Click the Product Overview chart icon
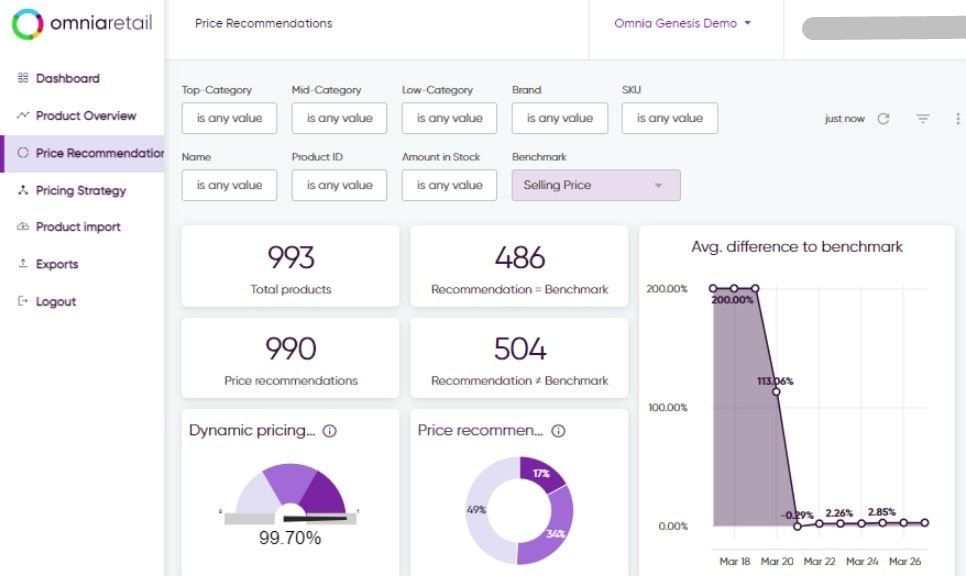 [23, 115]
